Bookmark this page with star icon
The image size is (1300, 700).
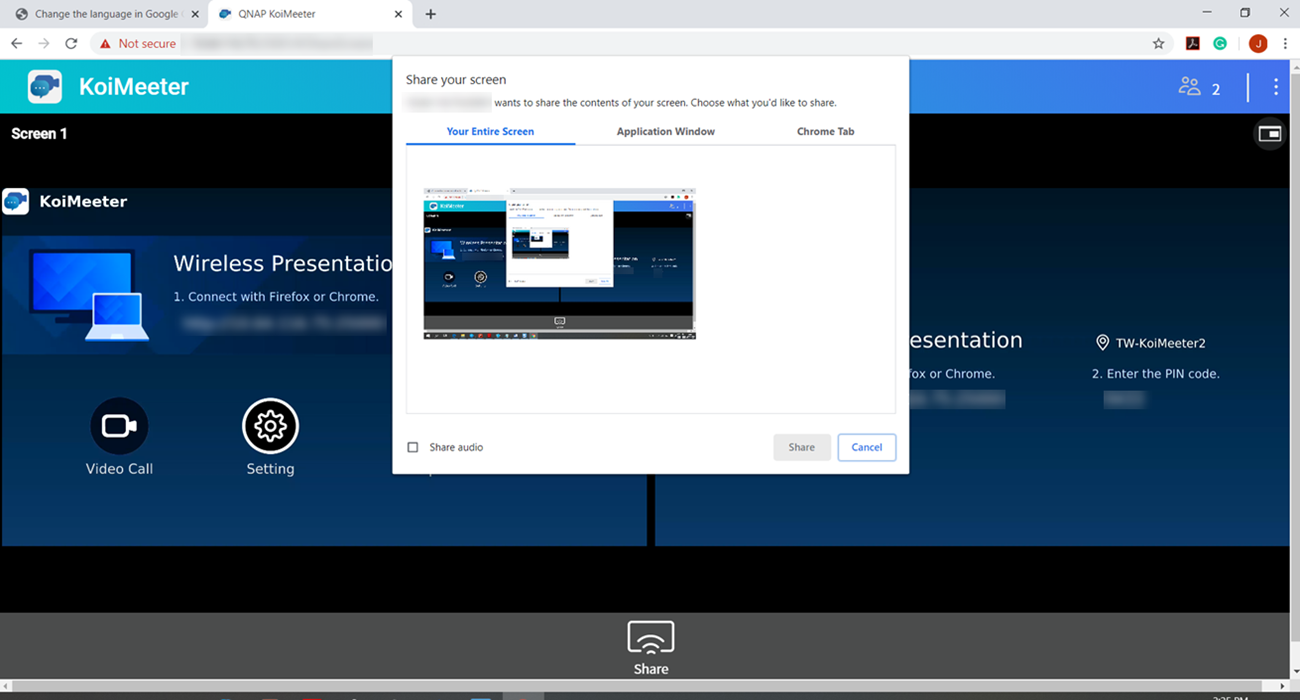click(1158, 43)
